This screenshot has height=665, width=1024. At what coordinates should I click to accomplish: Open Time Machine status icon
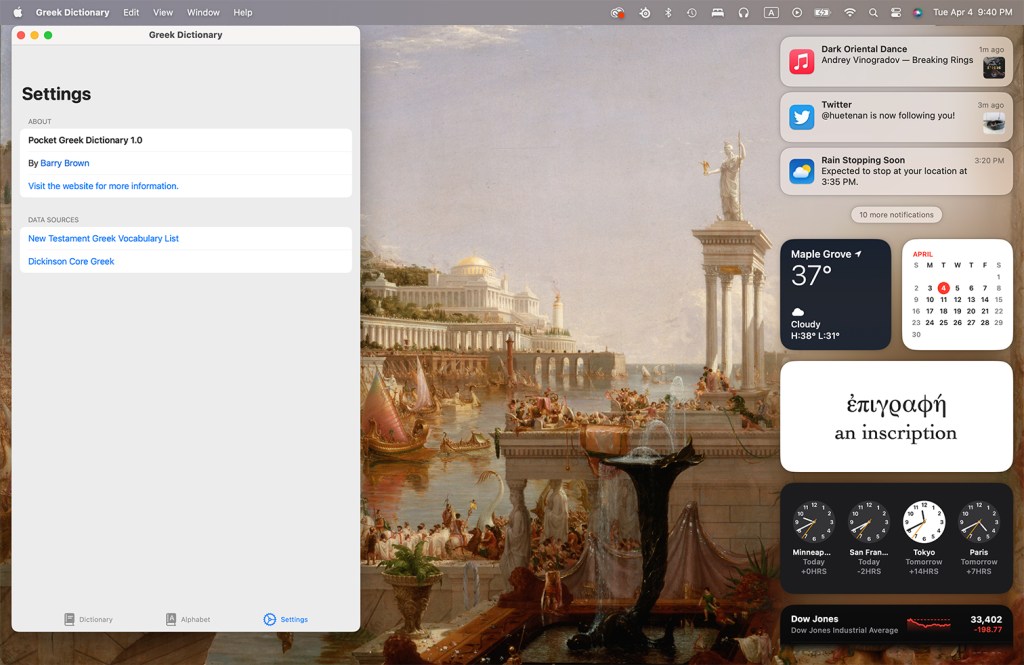692,13
